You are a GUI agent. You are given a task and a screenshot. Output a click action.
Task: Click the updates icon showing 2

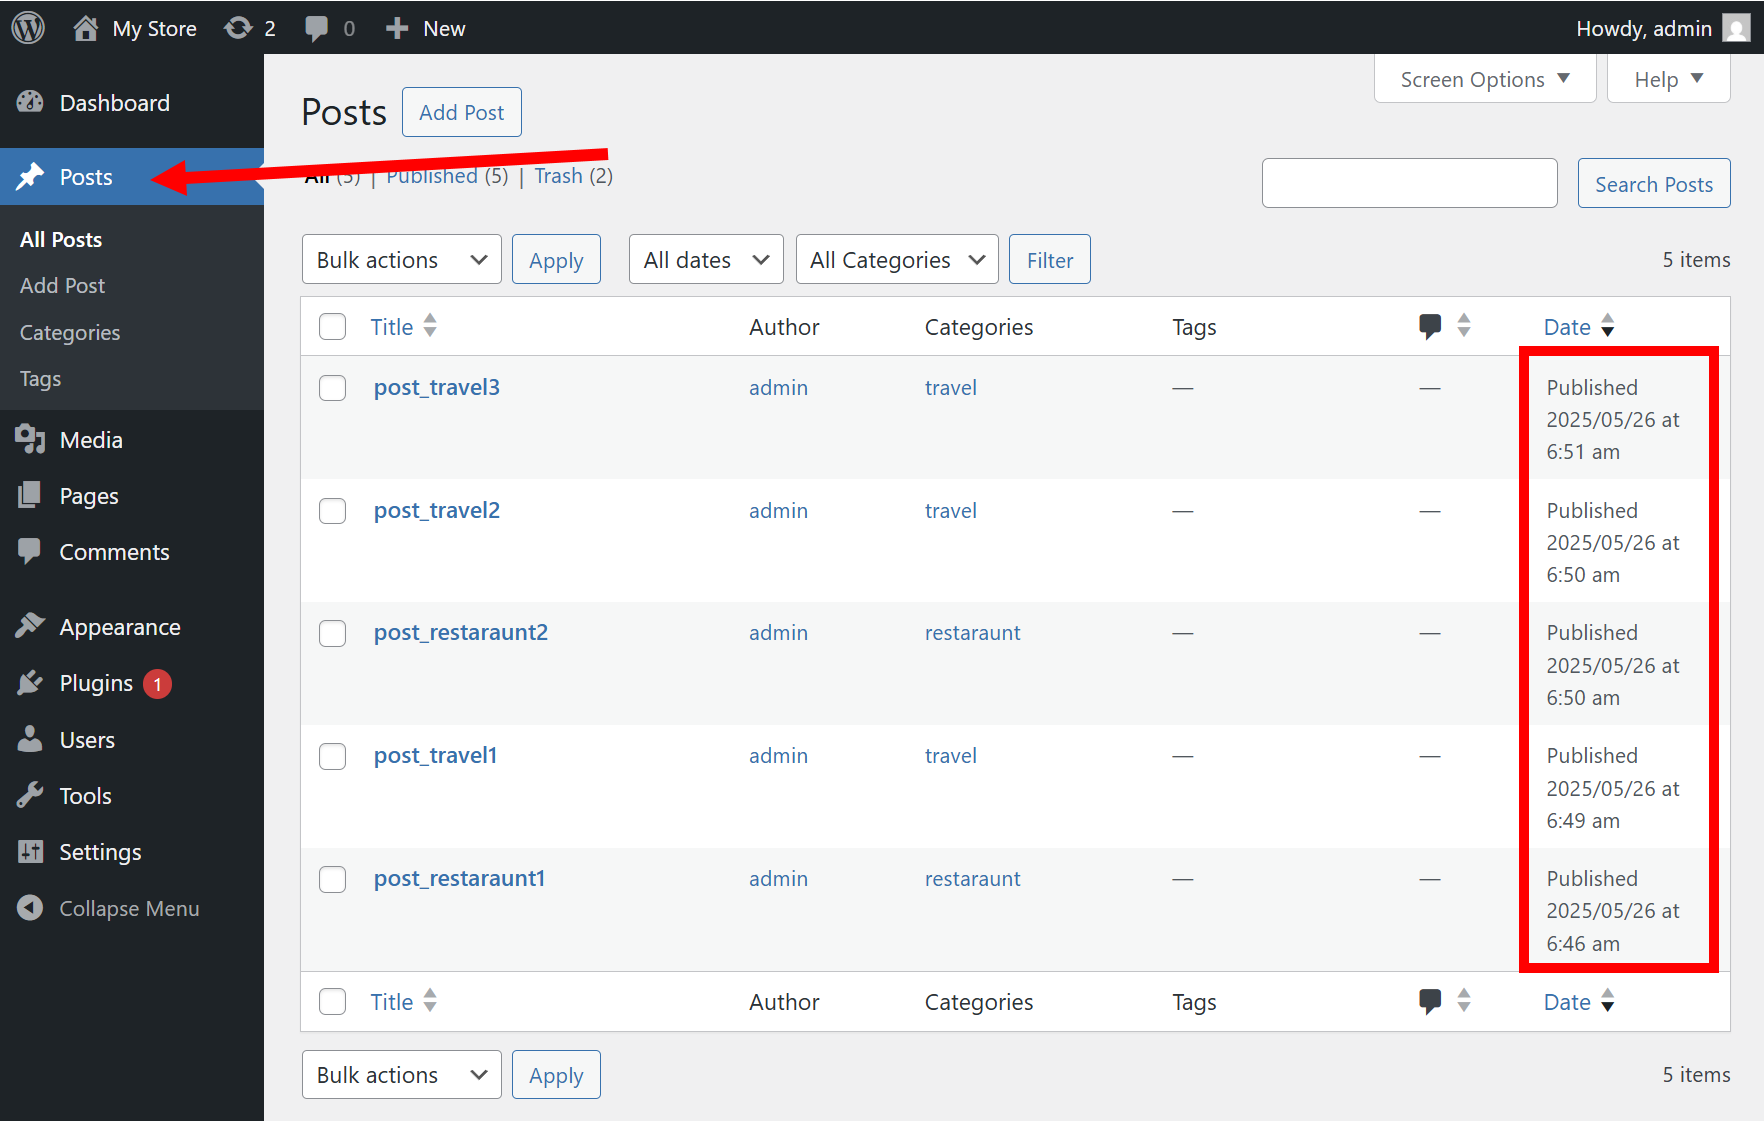point(238,28)
